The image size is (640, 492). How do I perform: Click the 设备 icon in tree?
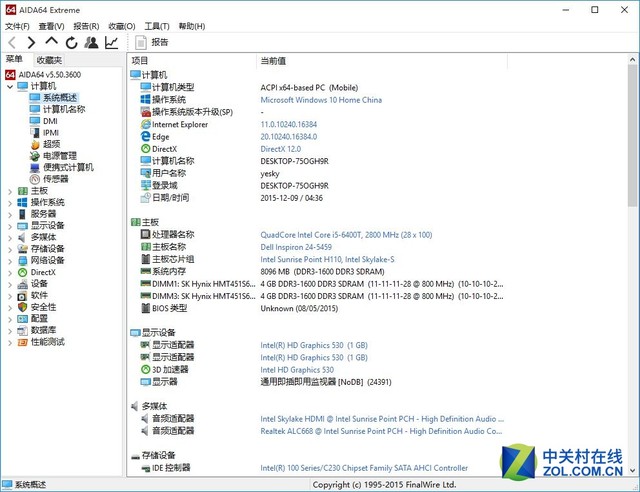click(22, 284)
